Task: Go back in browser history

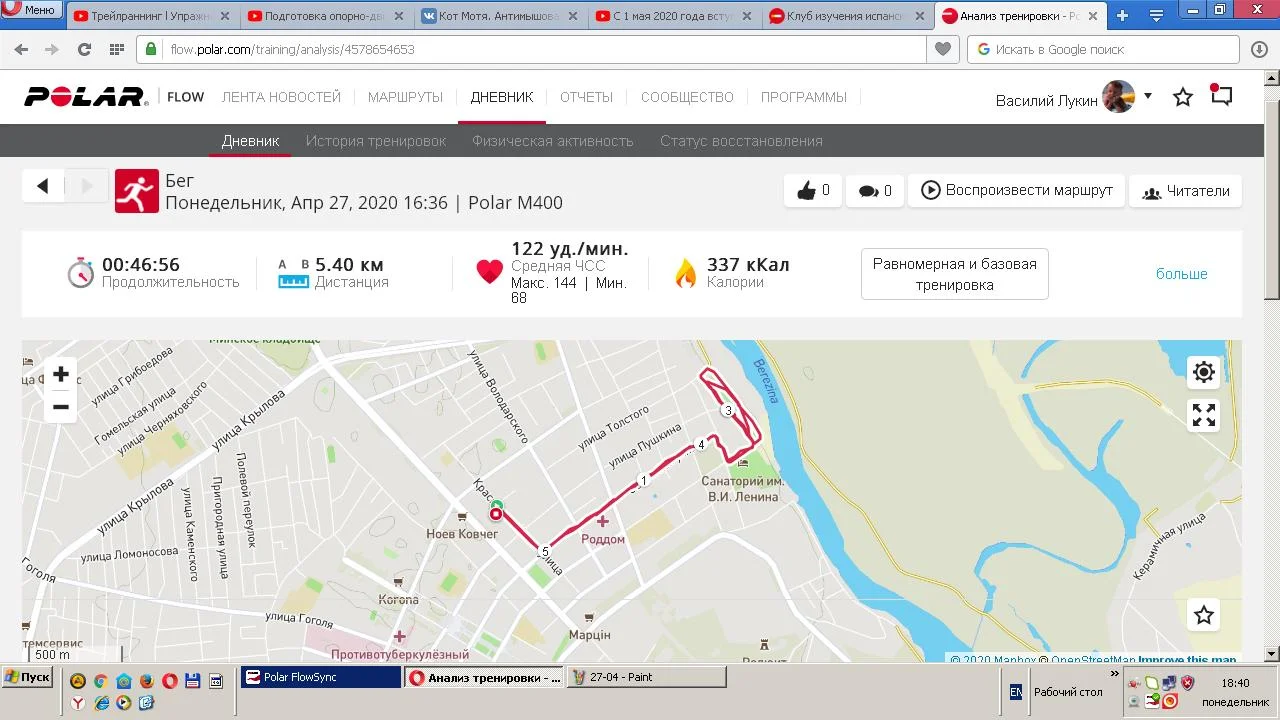Action: (21, 49)
